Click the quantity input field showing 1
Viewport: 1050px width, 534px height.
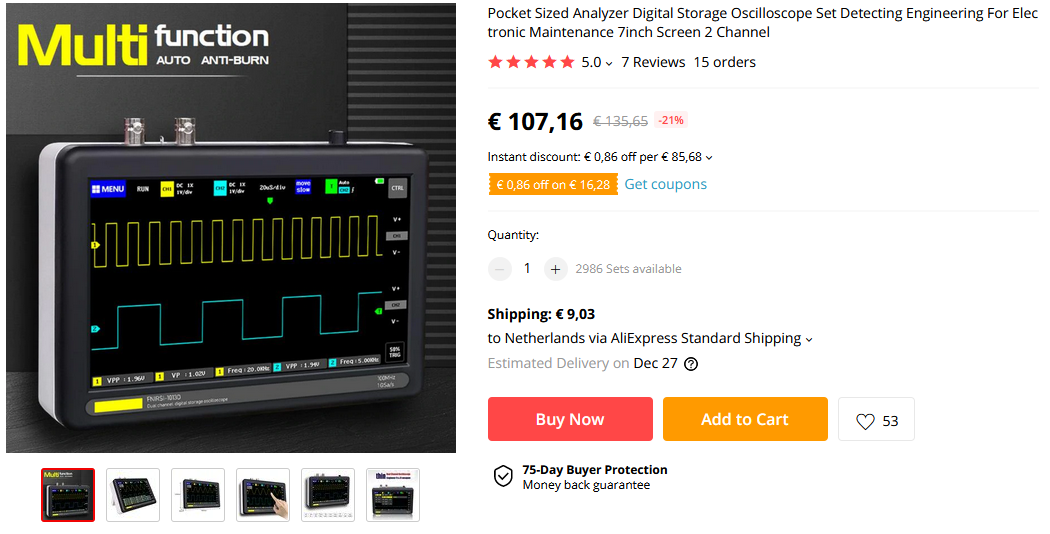[527, 269]
